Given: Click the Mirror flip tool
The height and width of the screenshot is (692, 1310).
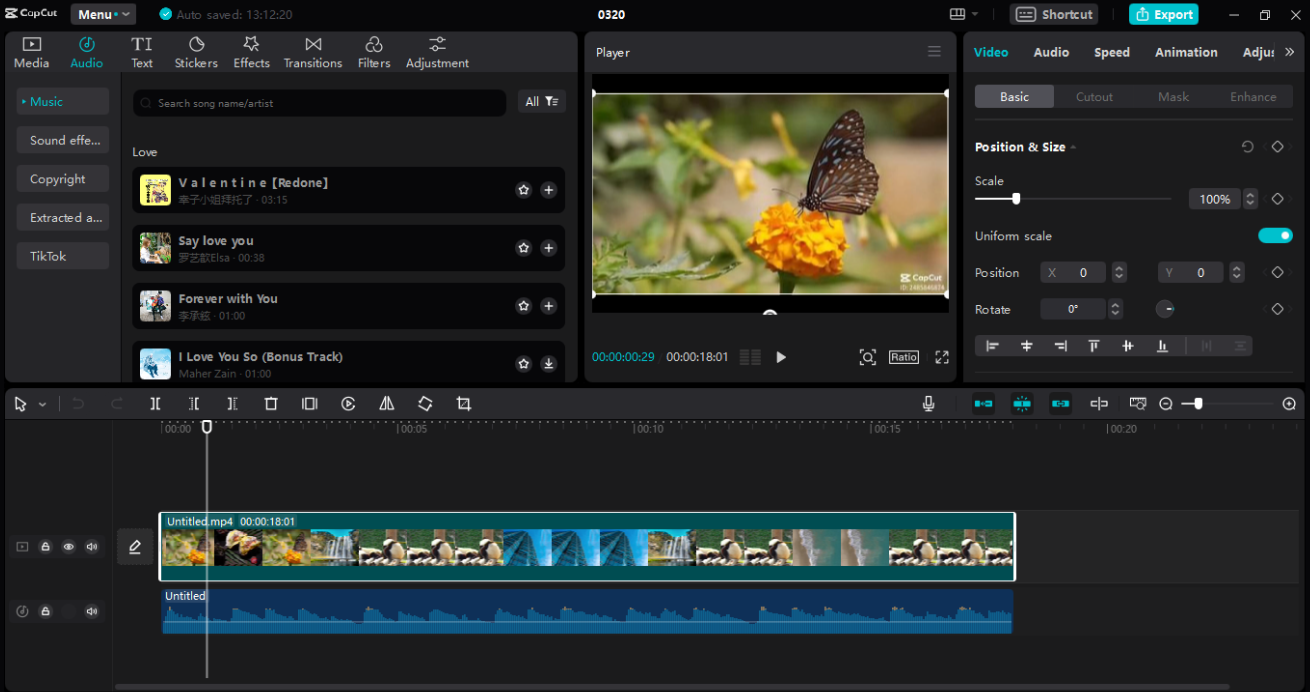Looking at the screenshot, I should [x=386, y=404].
